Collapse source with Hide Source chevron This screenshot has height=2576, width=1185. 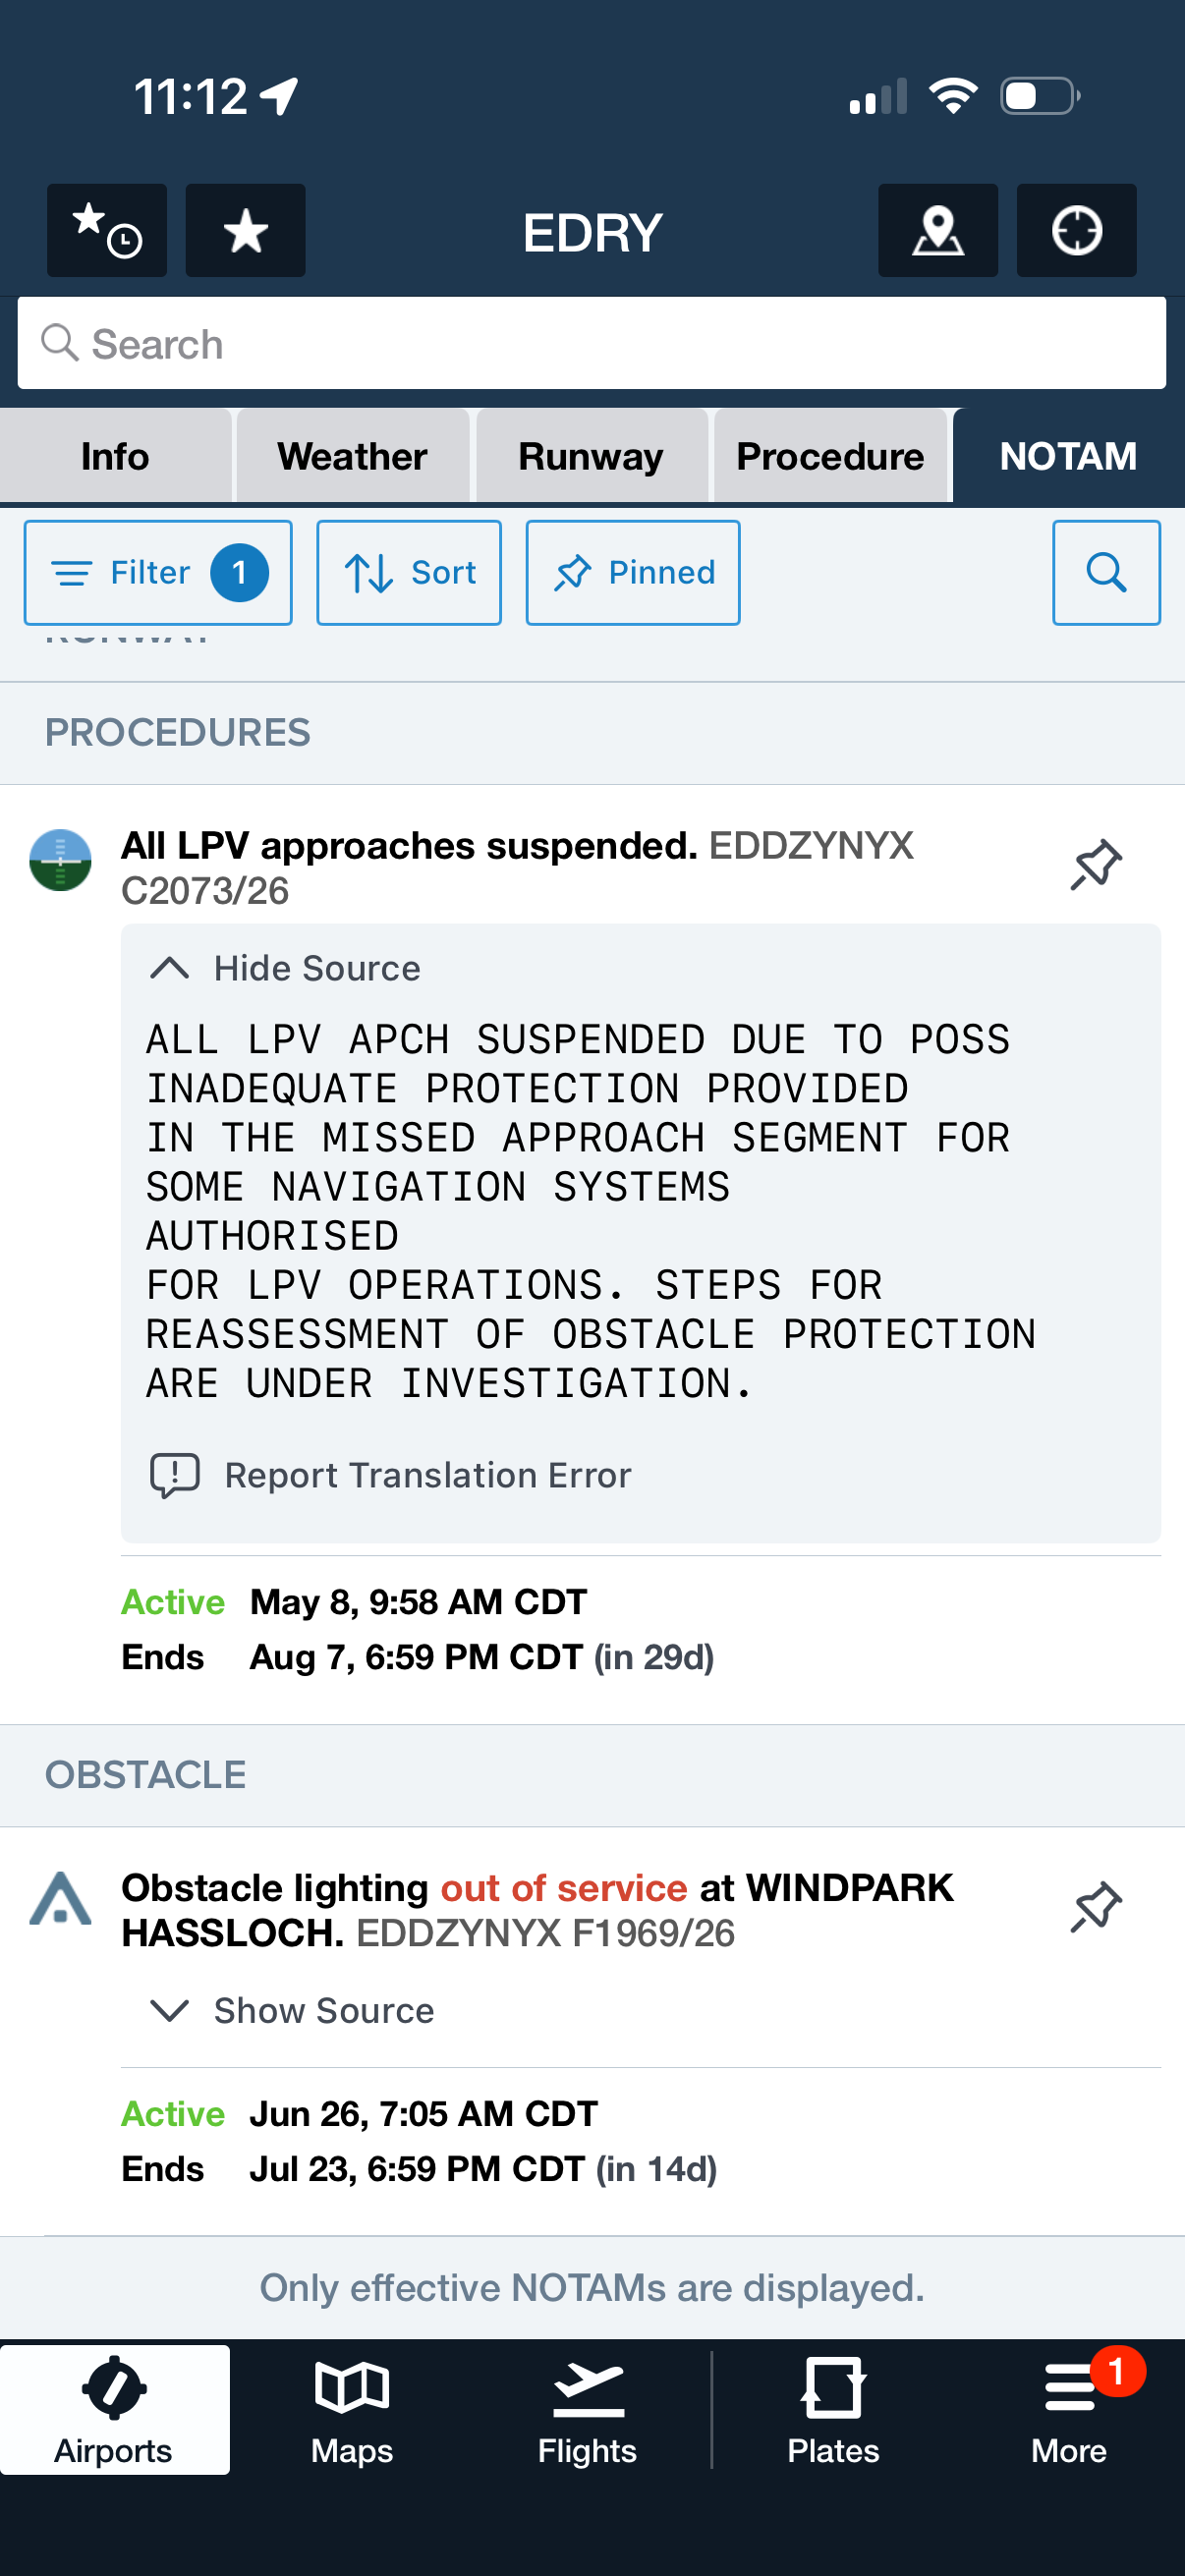click(285, 968)
